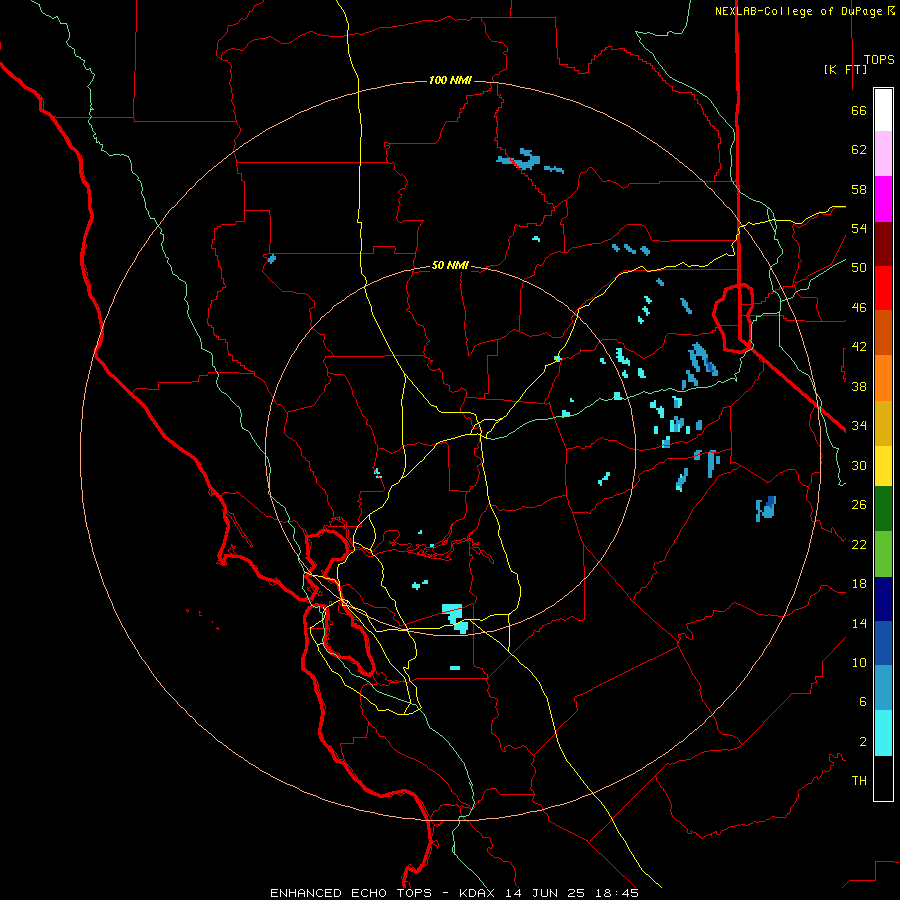Click the legend value "54"
Viewport: 900px width, 900px height.
859,228
